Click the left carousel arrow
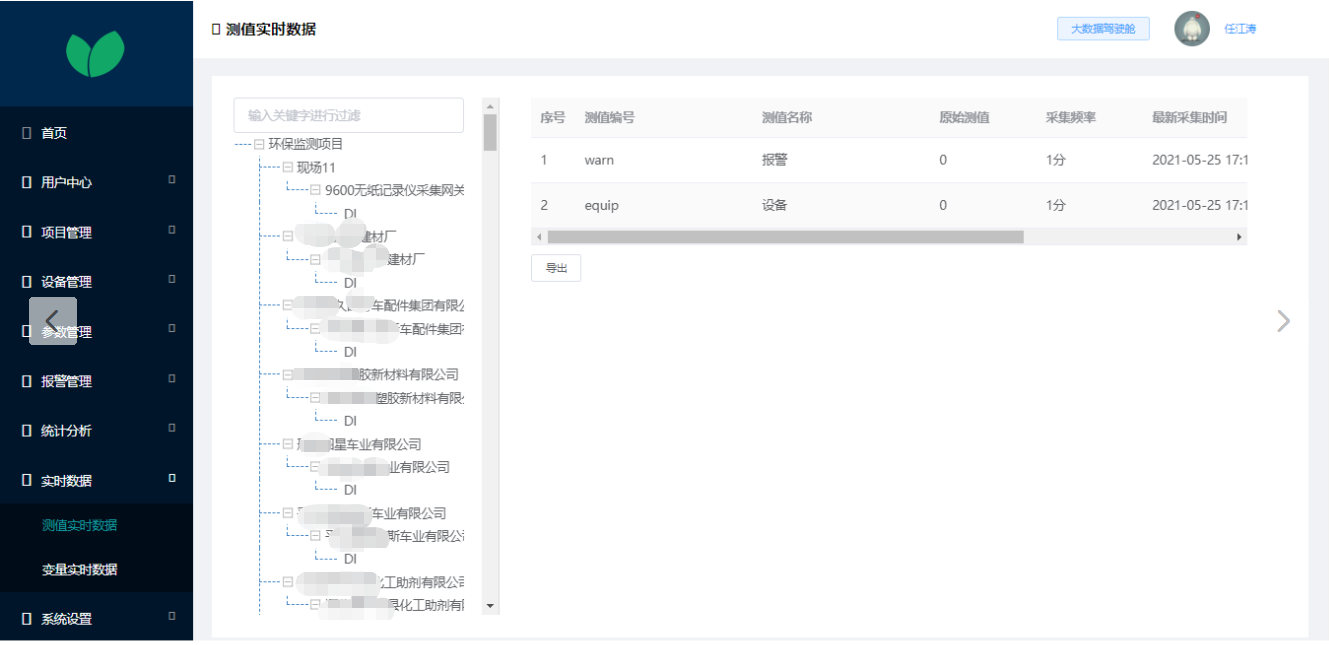Screen dimensions: 1329x645 [53, 321]
